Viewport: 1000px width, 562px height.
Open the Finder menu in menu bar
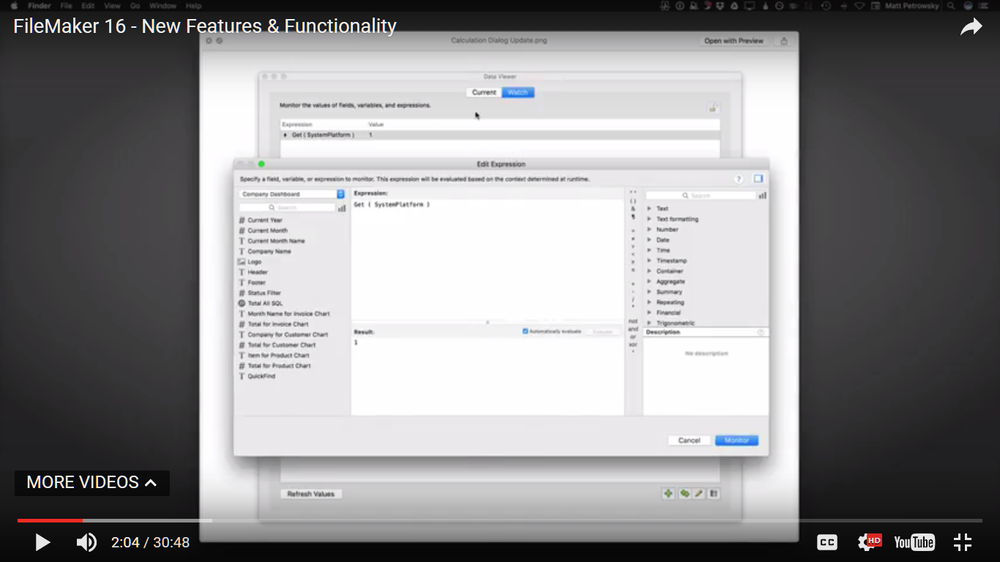[x=39, y=6]
